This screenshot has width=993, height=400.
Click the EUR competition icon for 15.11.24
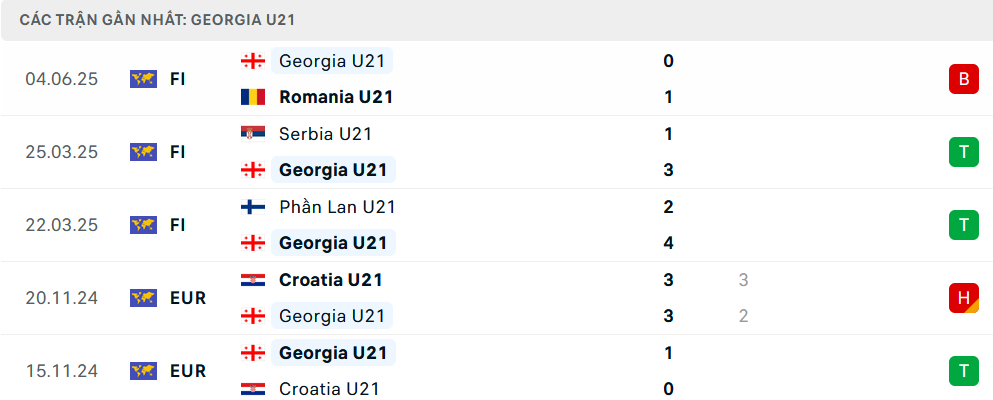(x=143, y=371)
